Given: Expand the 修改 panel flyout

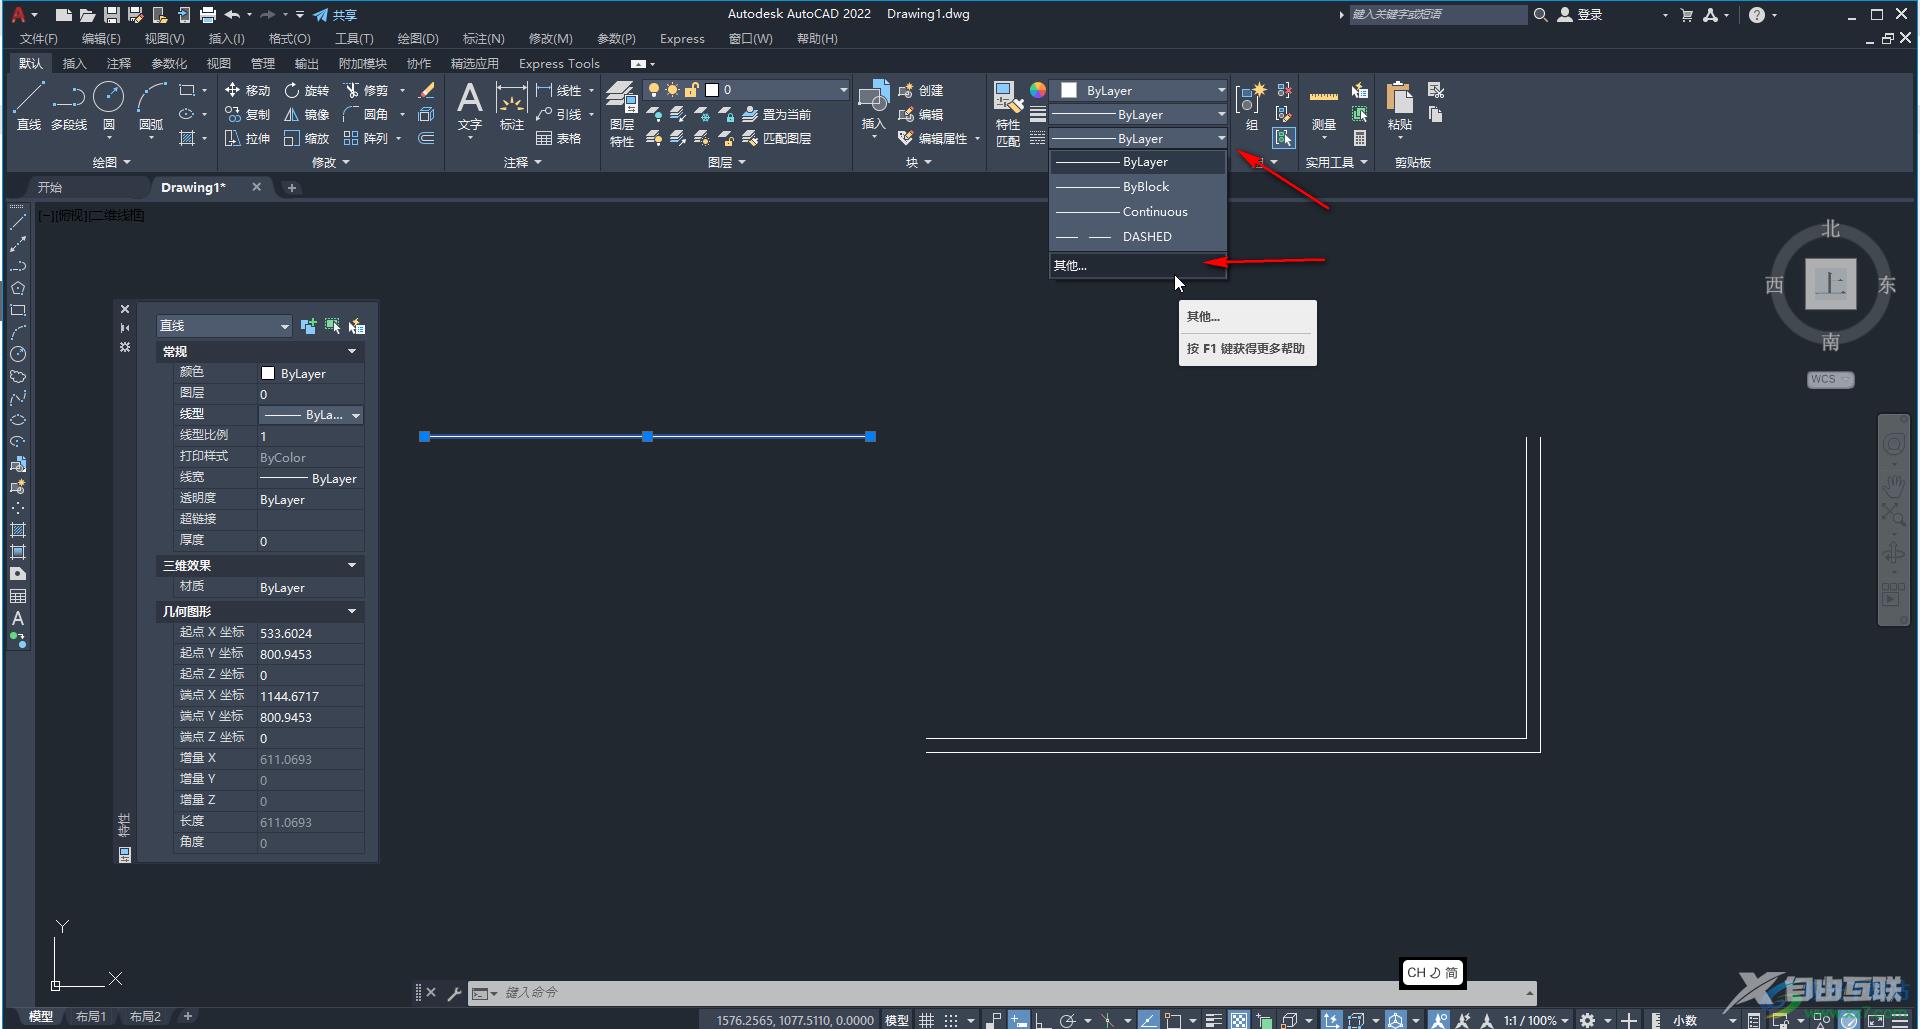Looking at the screenshot, I should (331, 162).
